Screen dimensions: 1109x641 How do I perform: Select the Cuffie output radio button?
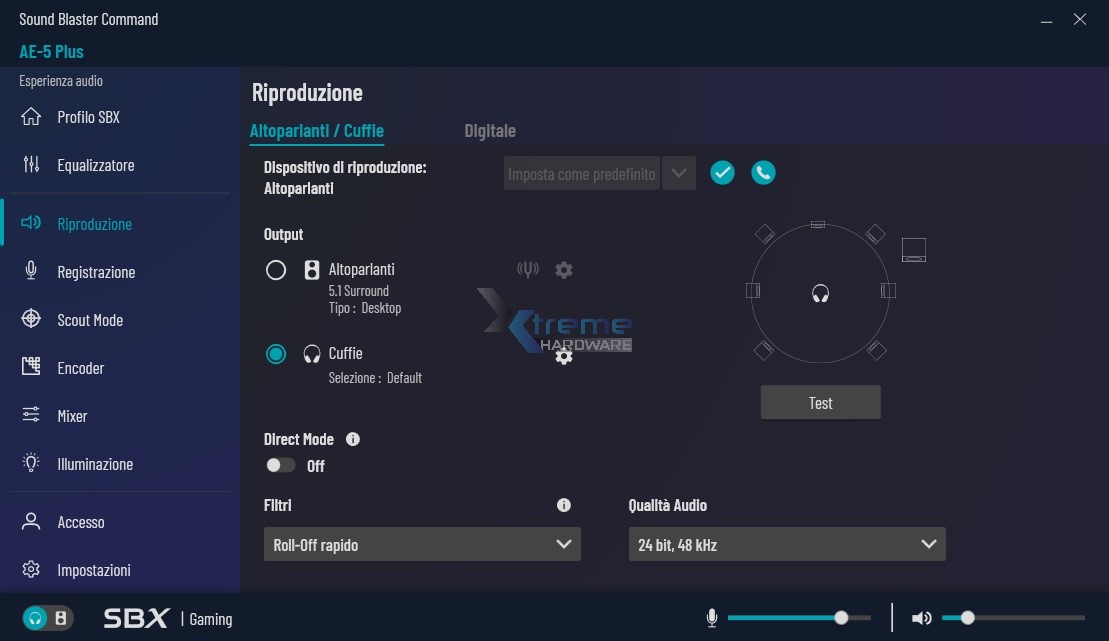[276, 354]
